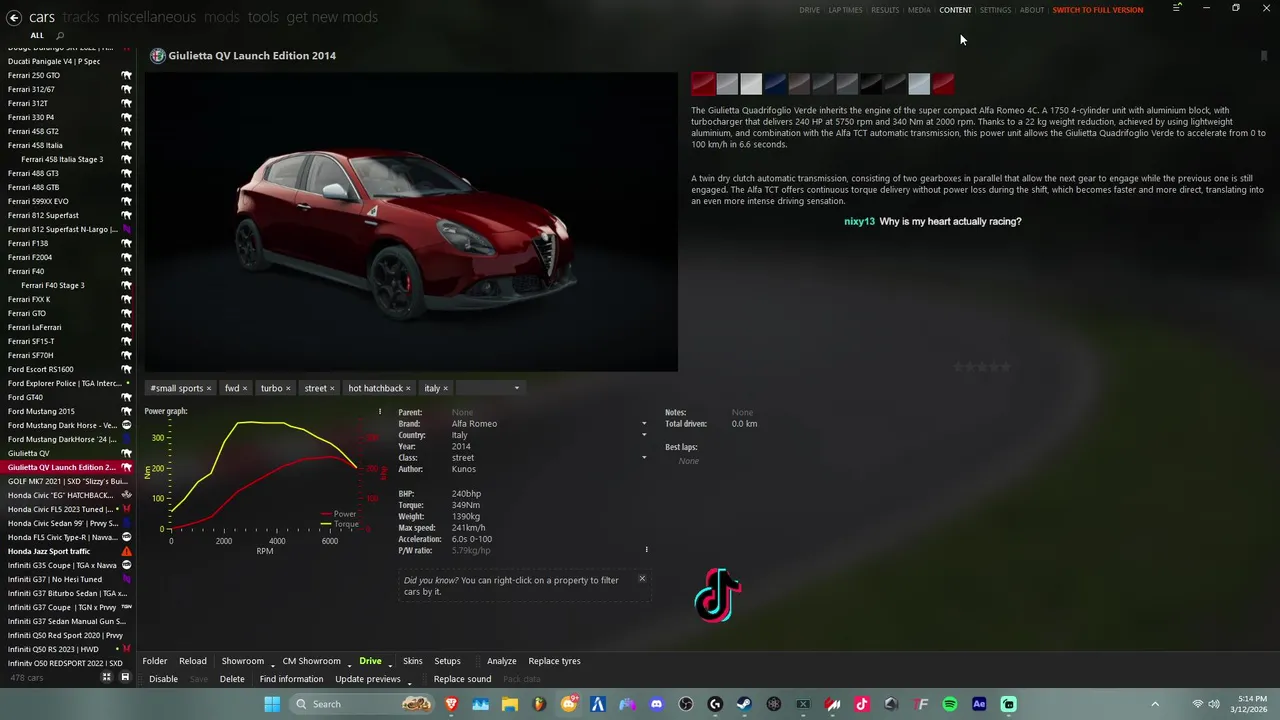This screenshot has width=1280, height=720.
Task: Click the grid view icon below the car list
Action: coord(106,677)
